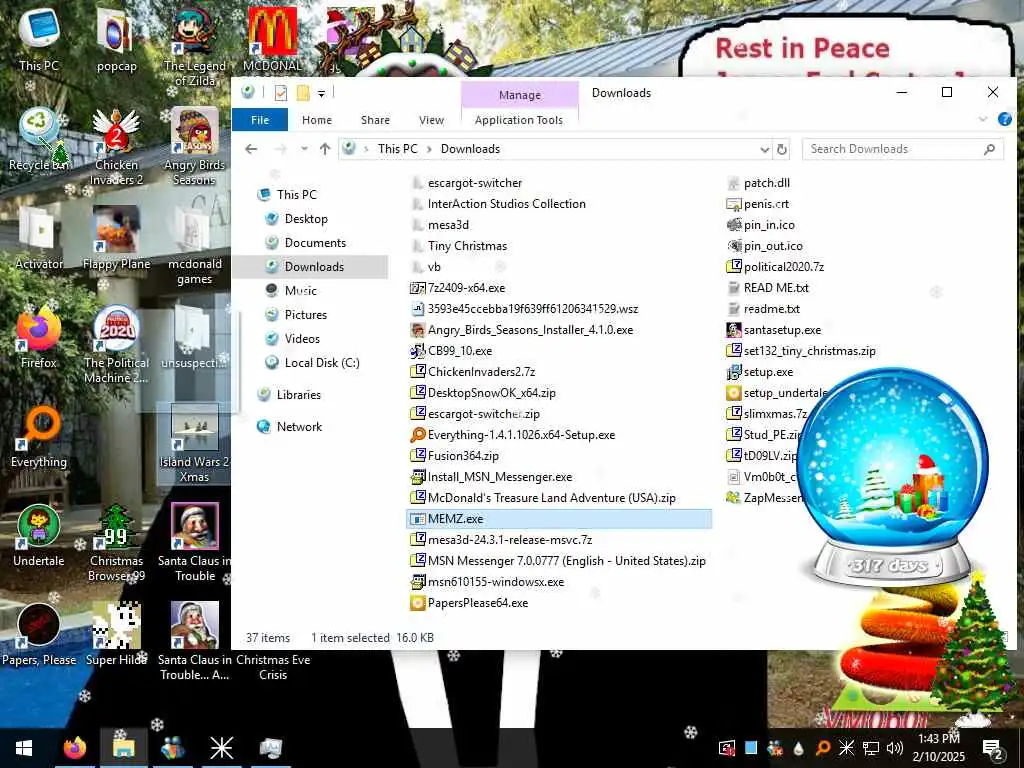Open Christmas Browser 99 desktop icon

(116, 542)
